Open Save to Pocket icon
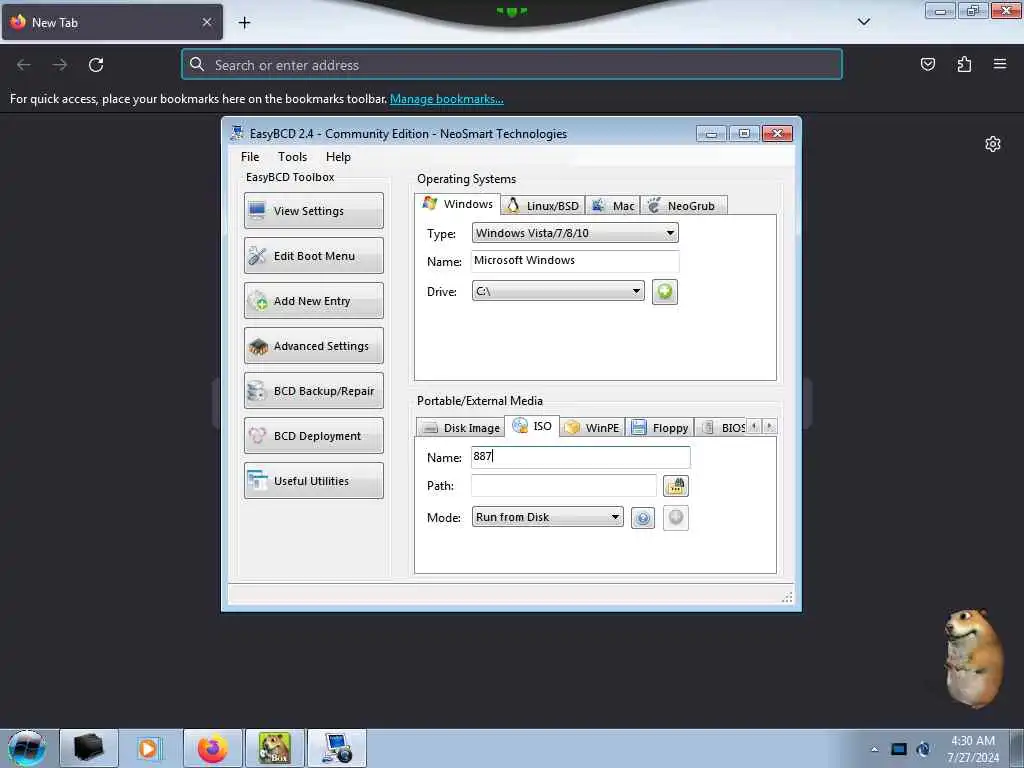 point(927,64)
